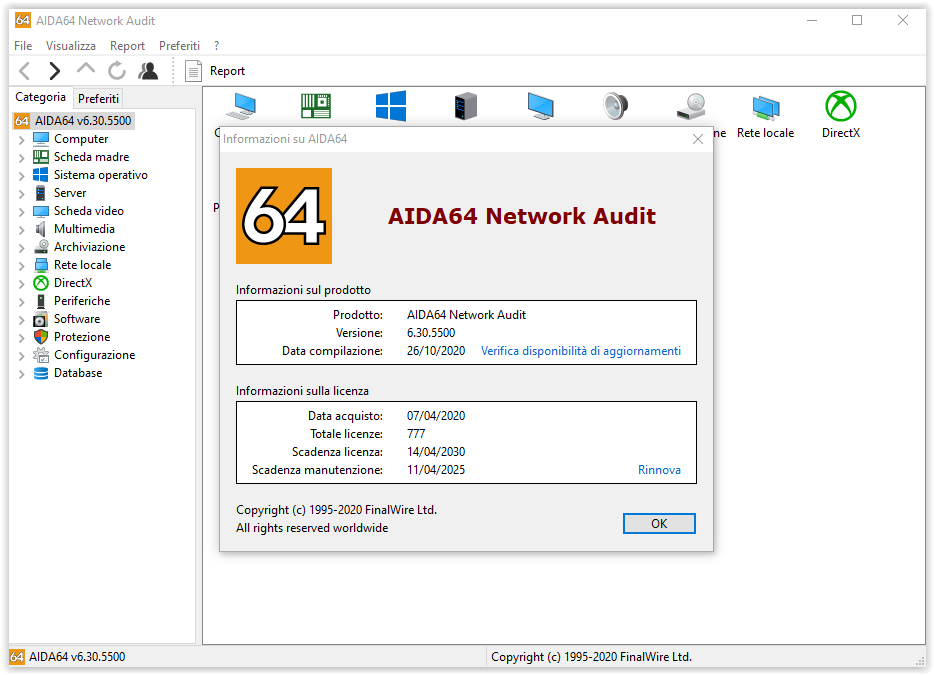The image size is (934, 675).
Task: Open the Computer icon in the main pane
Action: click(242, 107)
